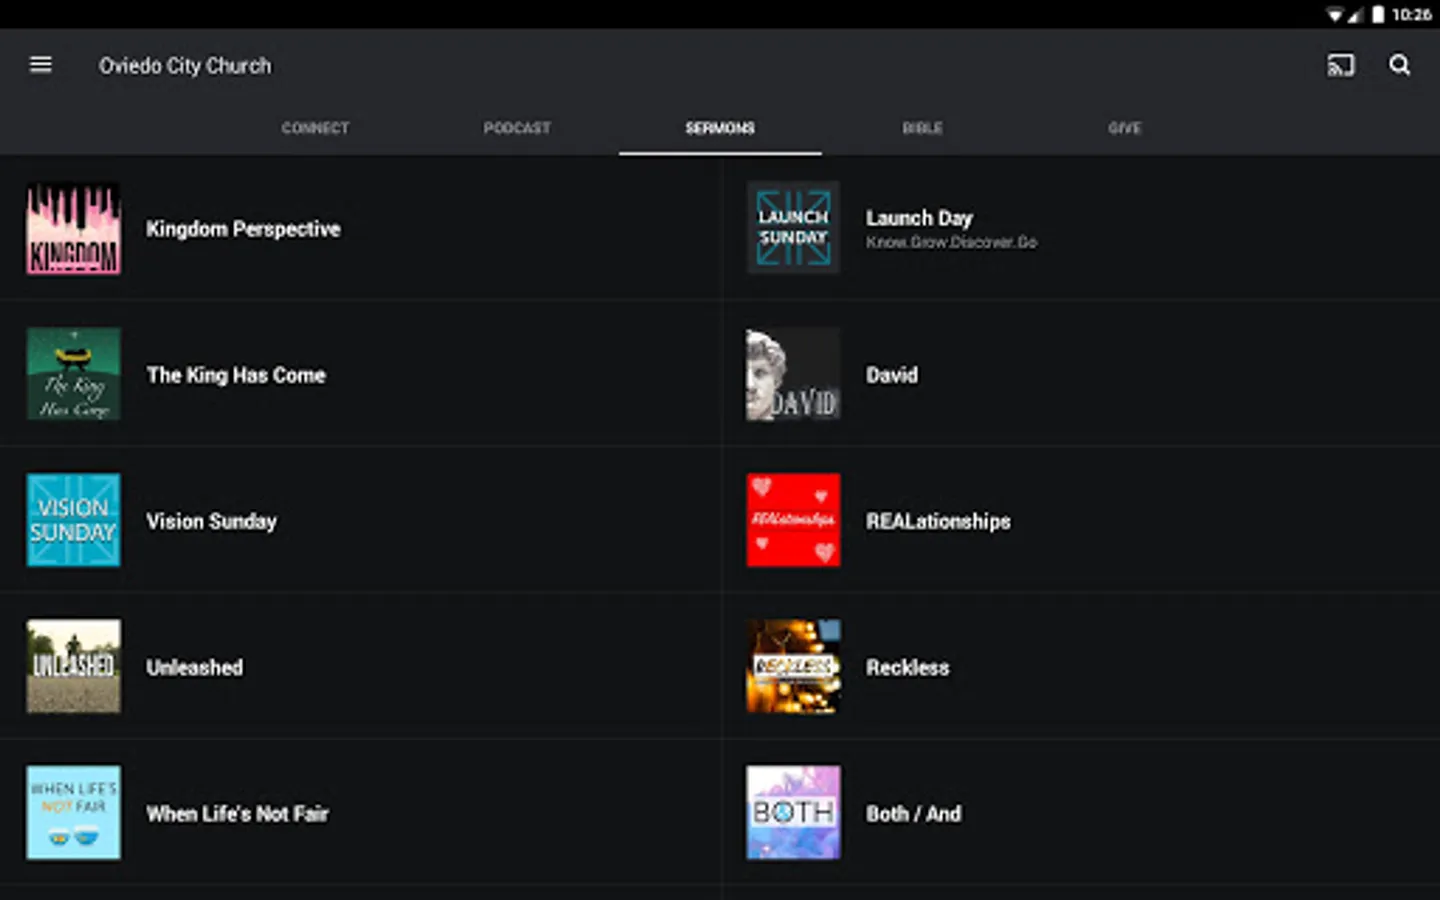Tap the Cast screen icon
1440x900 pixels.
[1341, 65]
